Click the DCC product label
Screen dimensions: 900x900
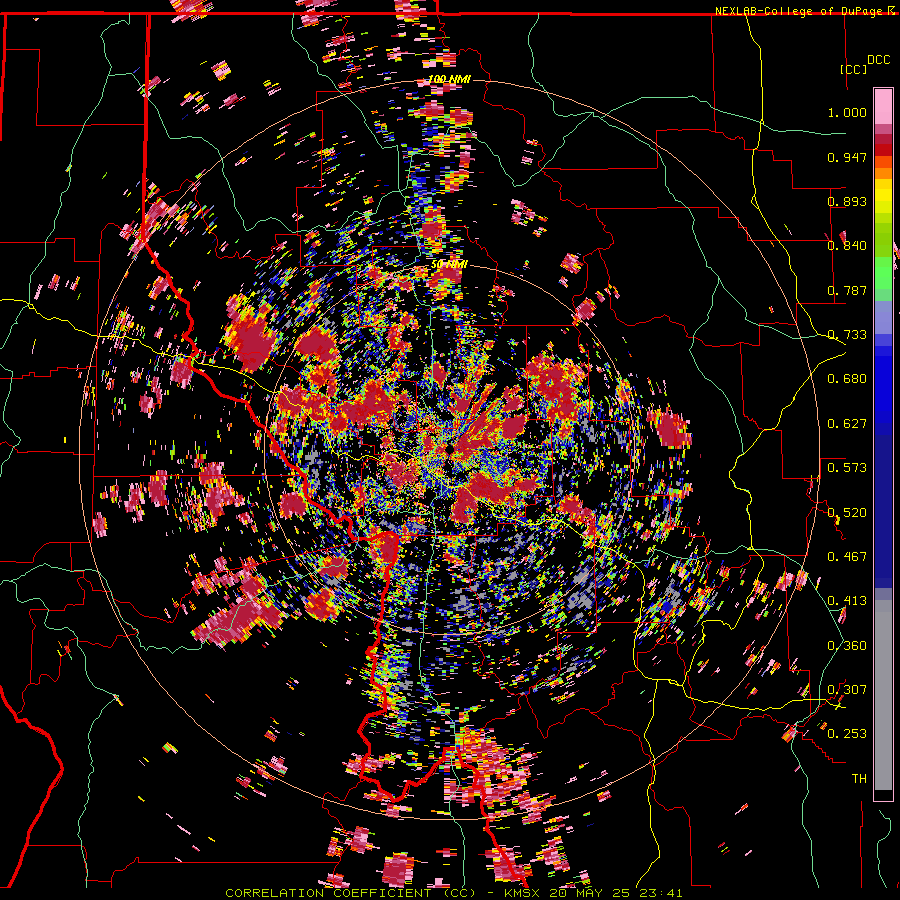tap(878, 60)
